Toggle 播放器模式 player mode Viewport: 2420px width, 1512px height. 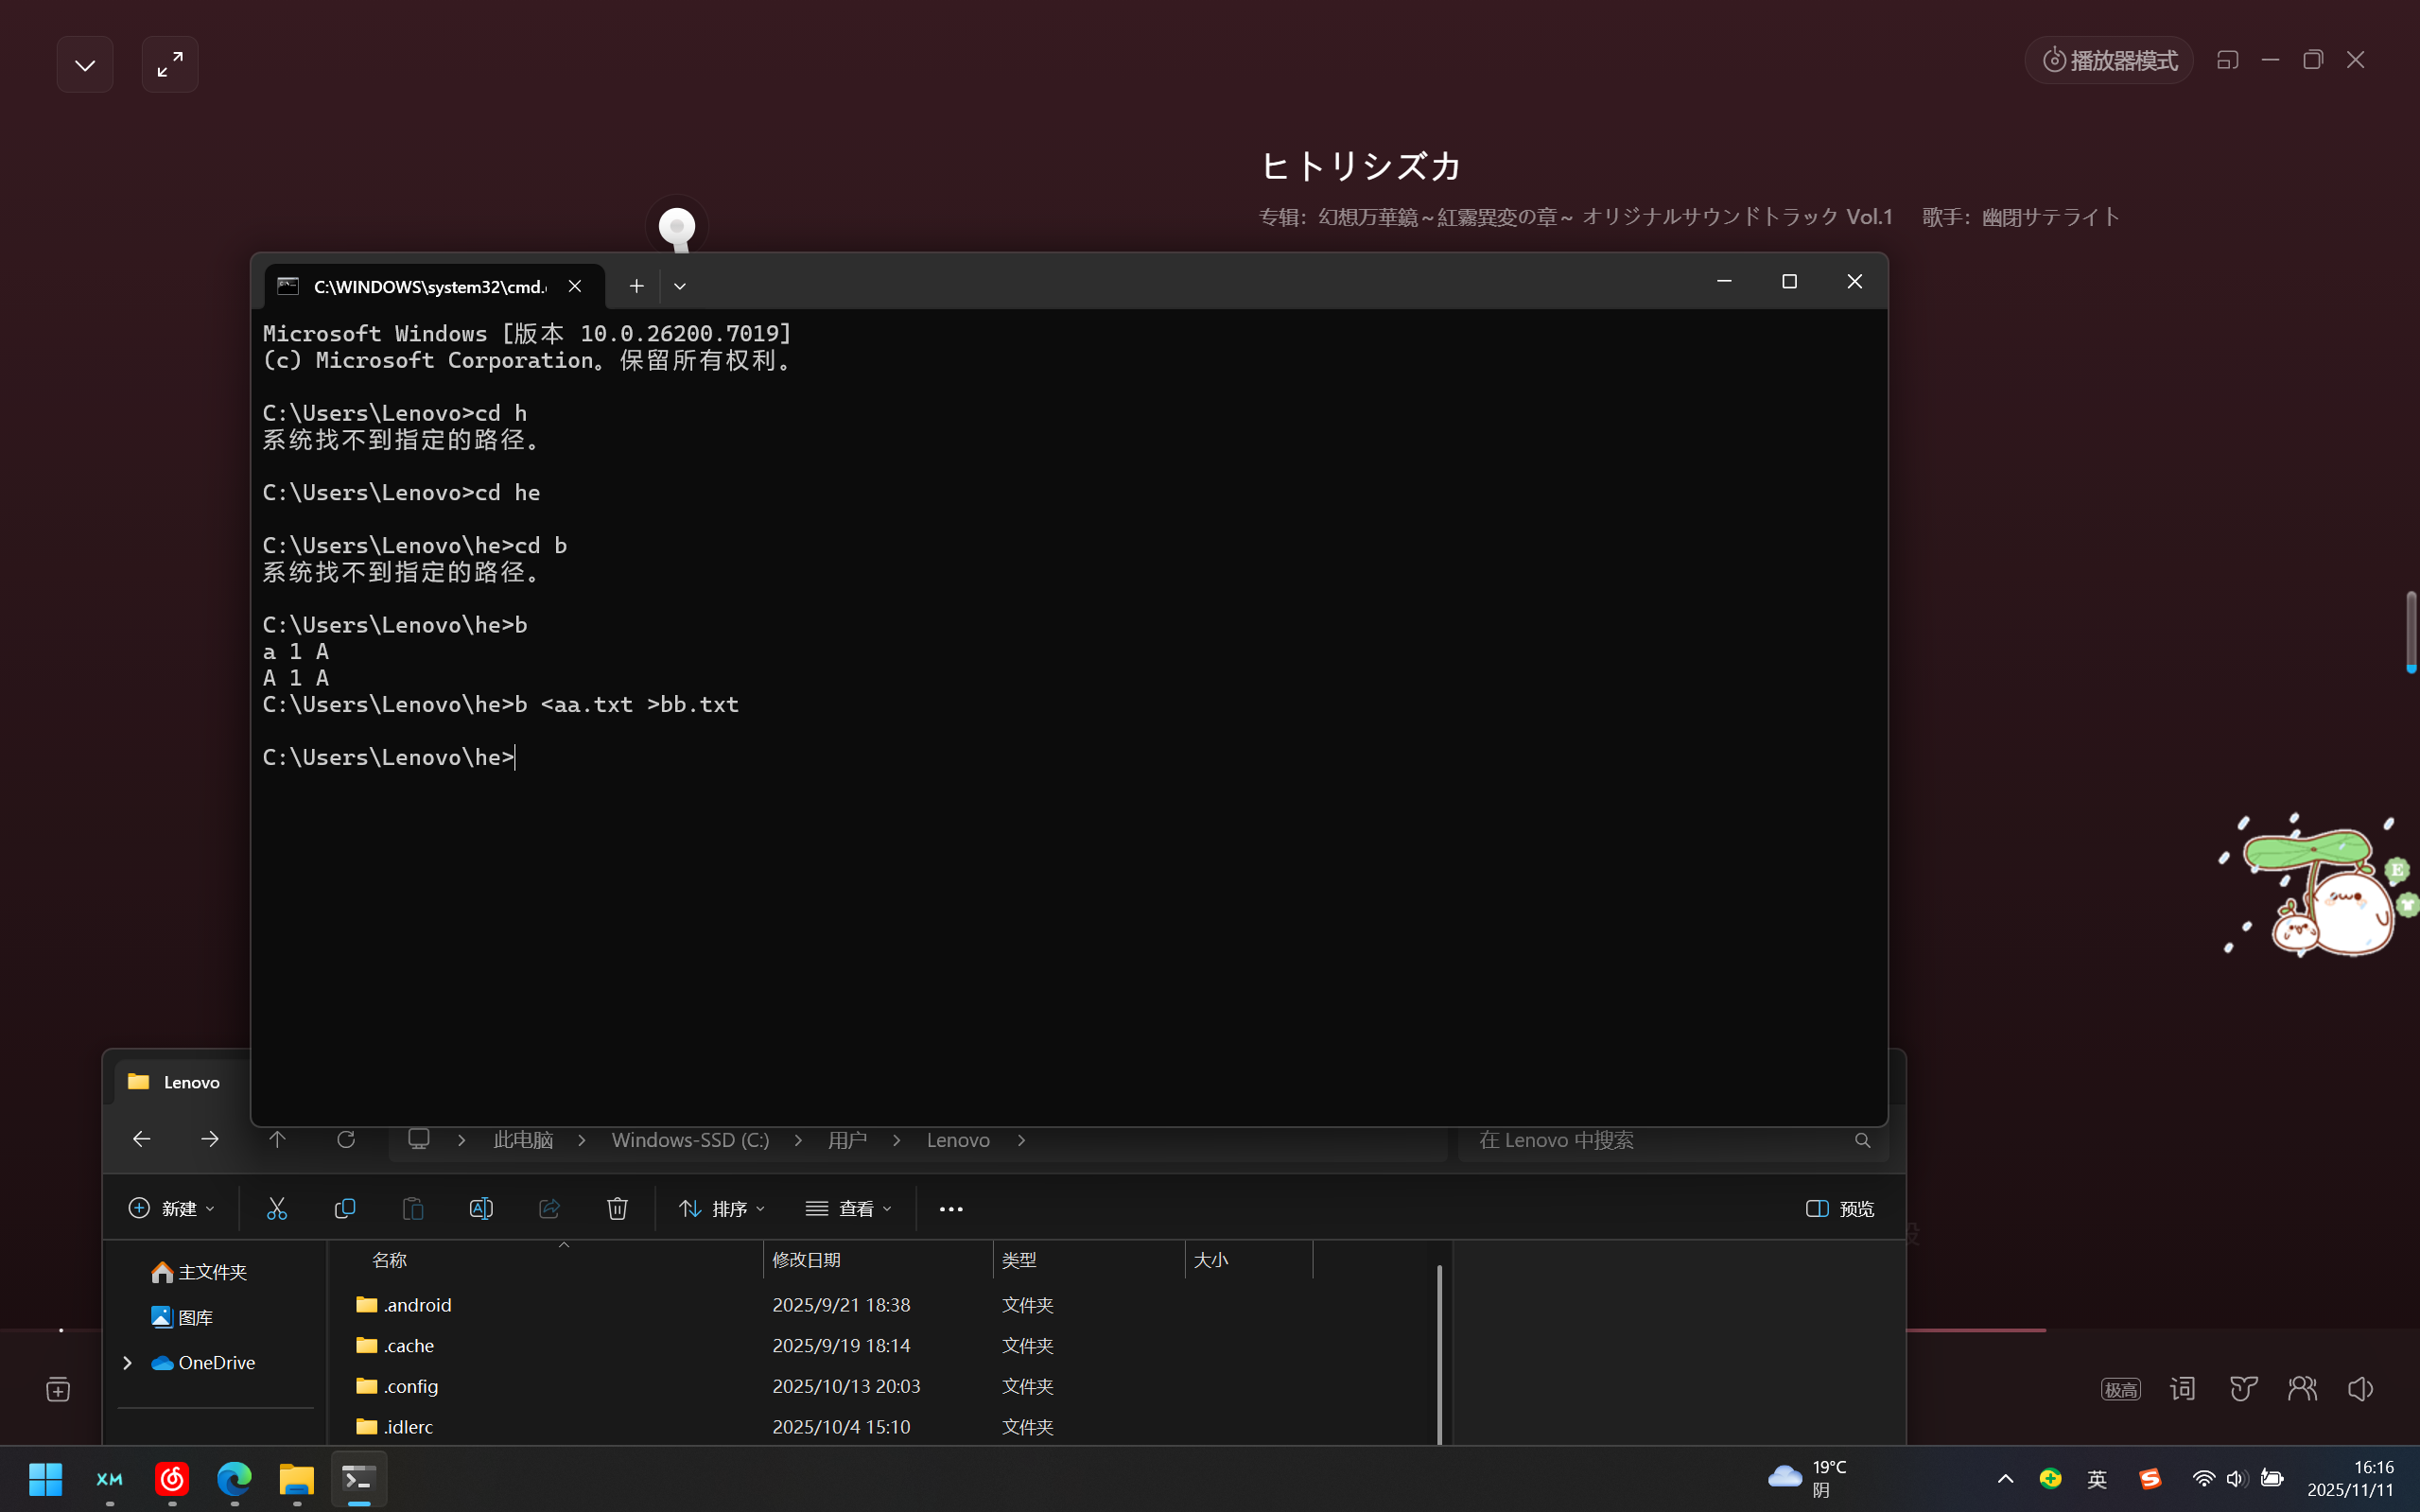(x=2110, y=60)
